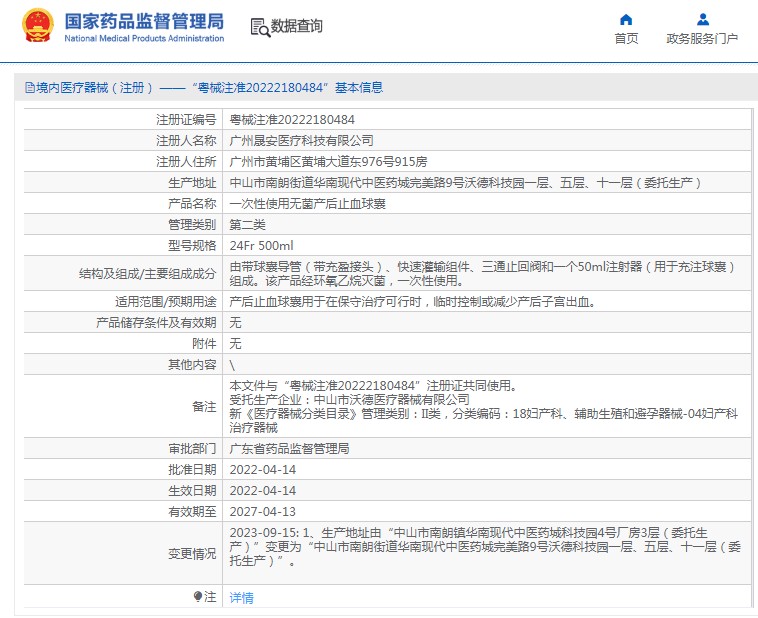Viewport: 758px width, 618px height.
Task: Click the document icon before 境内医疗器械
Action: [x=29, y=88]
